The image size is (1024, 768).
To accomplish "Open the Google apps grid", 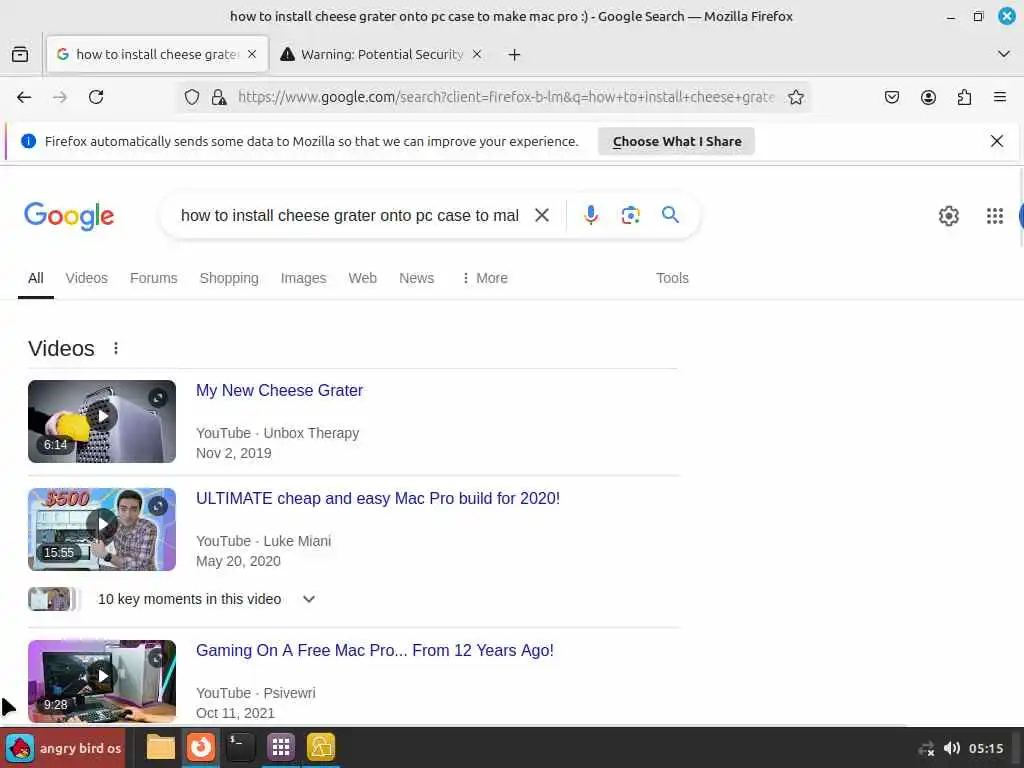I will pos(994,216).
